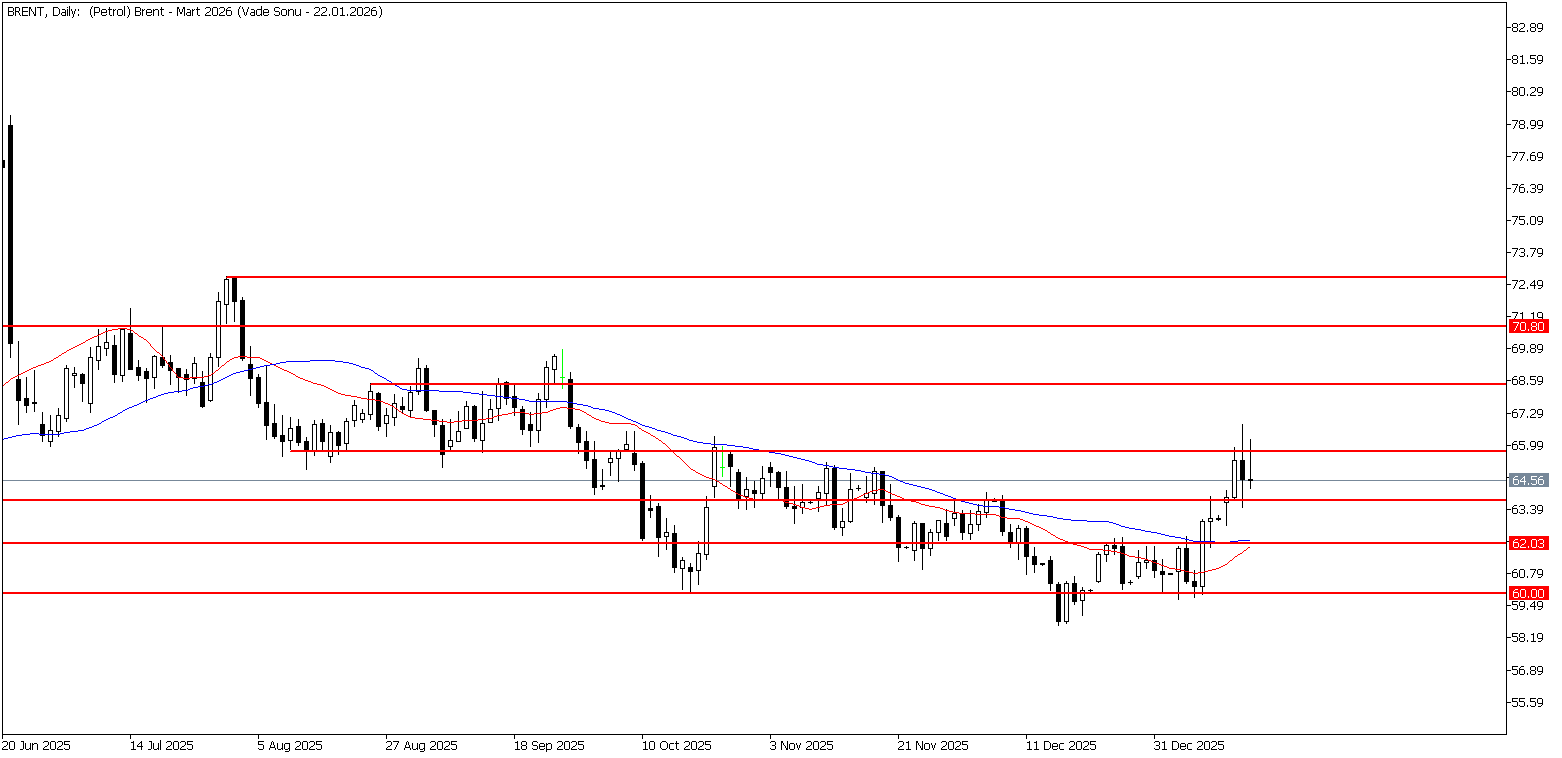The width and height of the screenshot is (1562, 758).
Task: Click the 56.89 price axis label
Action: pos(1529,669)
